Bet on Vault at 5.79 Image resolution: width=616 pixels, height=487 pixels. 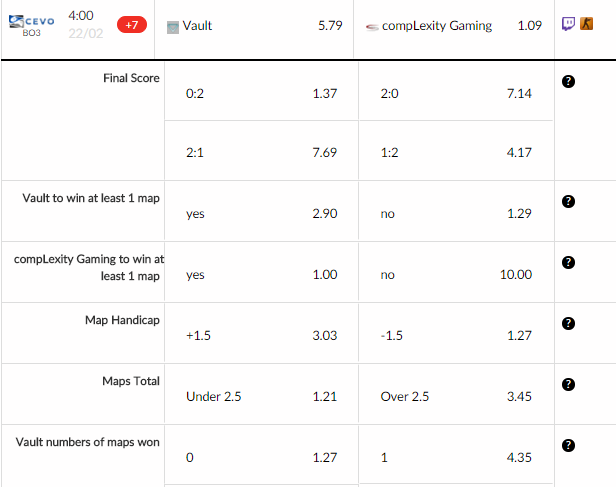coord(254,26)
